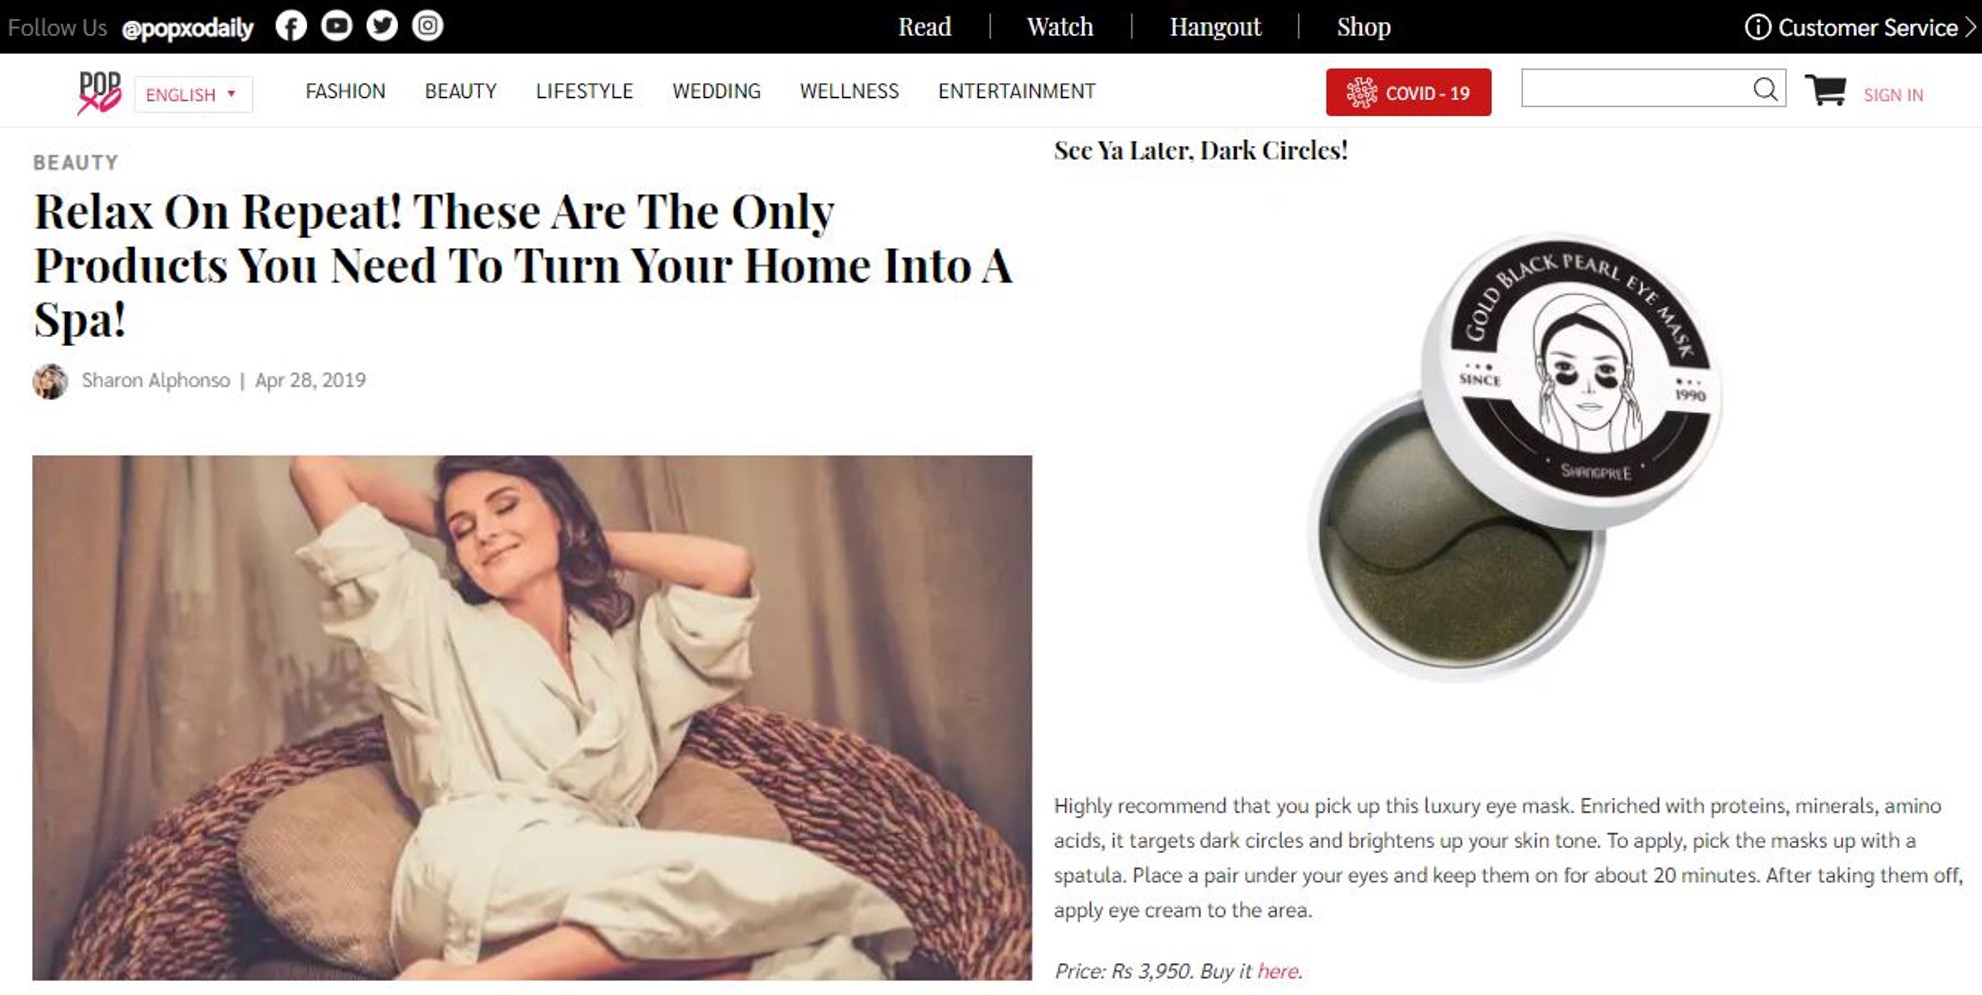
Task: Open the YouTube channel icon
Action: click(x=336, y=26)
